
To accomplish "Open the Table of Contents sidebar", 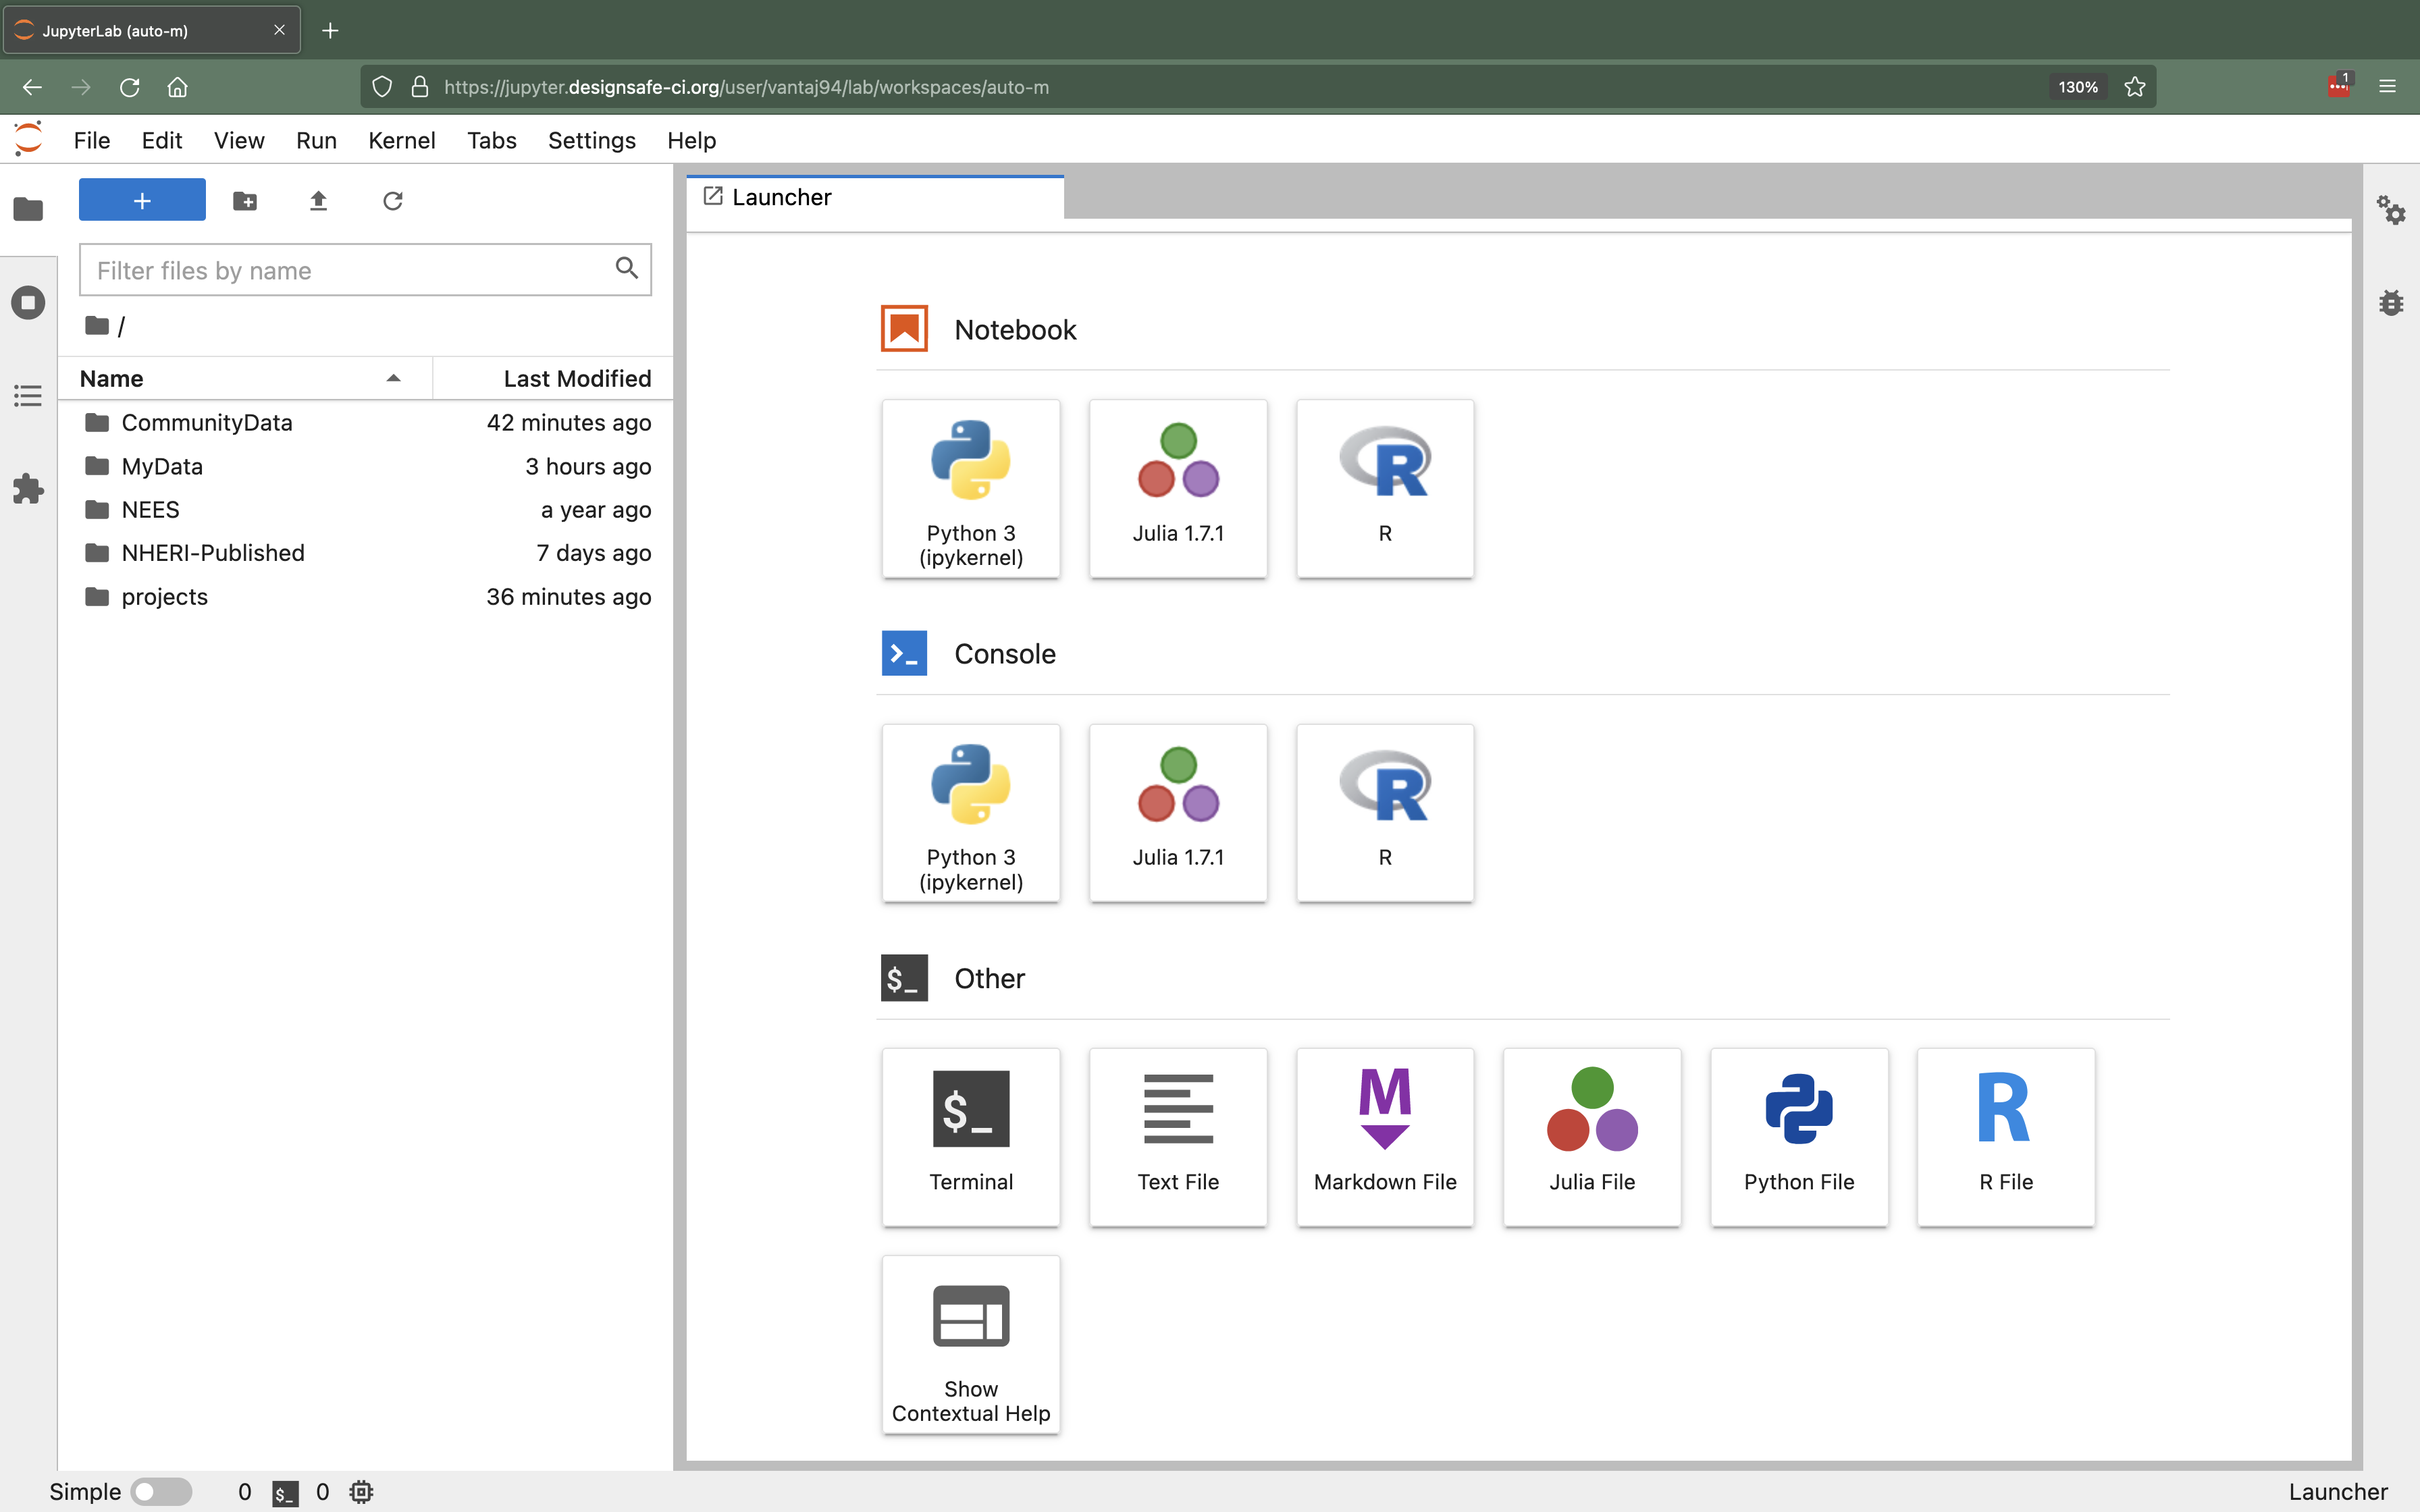I will point(28,395).
